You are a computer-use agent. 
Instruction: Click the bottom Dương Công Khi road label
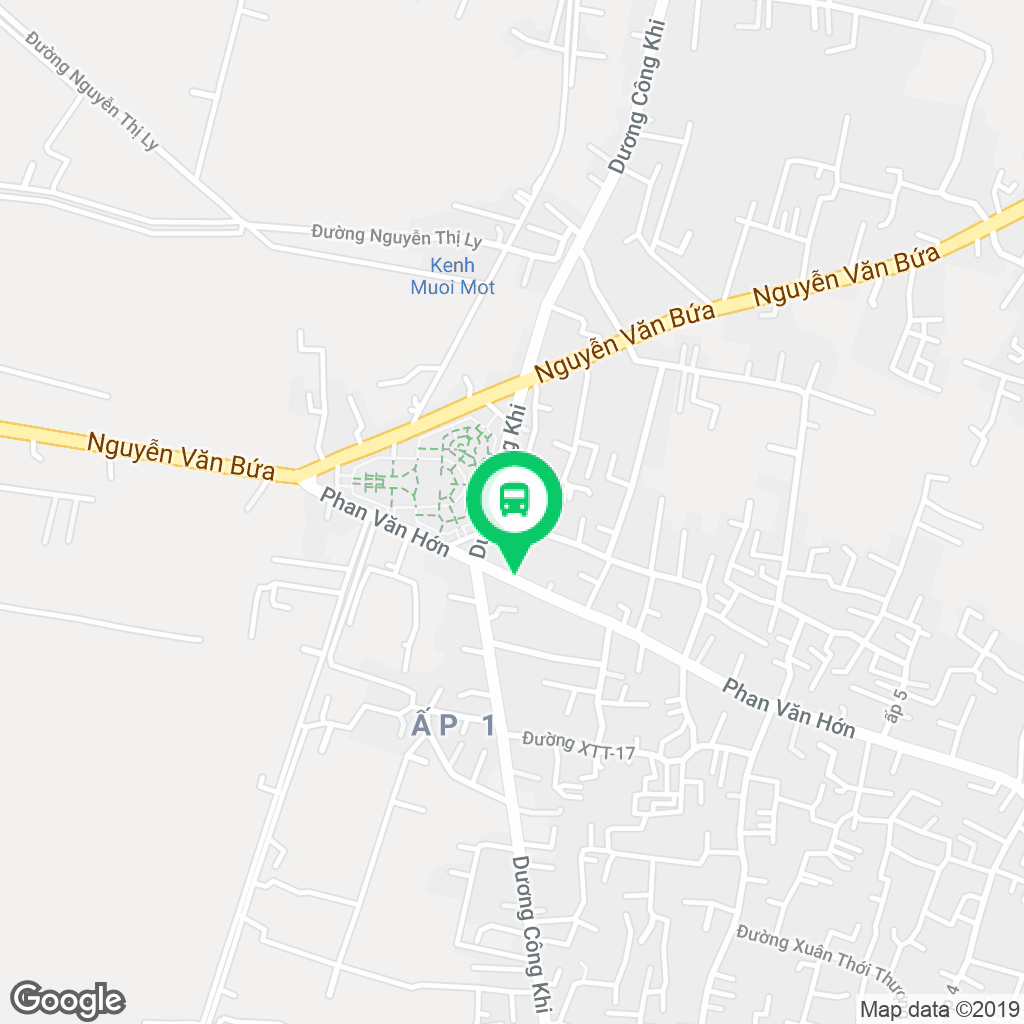tap(530, 934)
